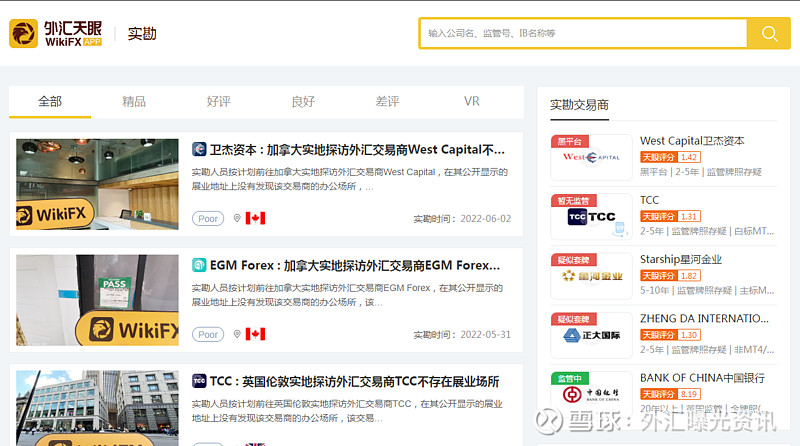The width and height of the screenshot is (800, 446).
Task: Click the West Capital article summary text
Action: tap(349, 179)
